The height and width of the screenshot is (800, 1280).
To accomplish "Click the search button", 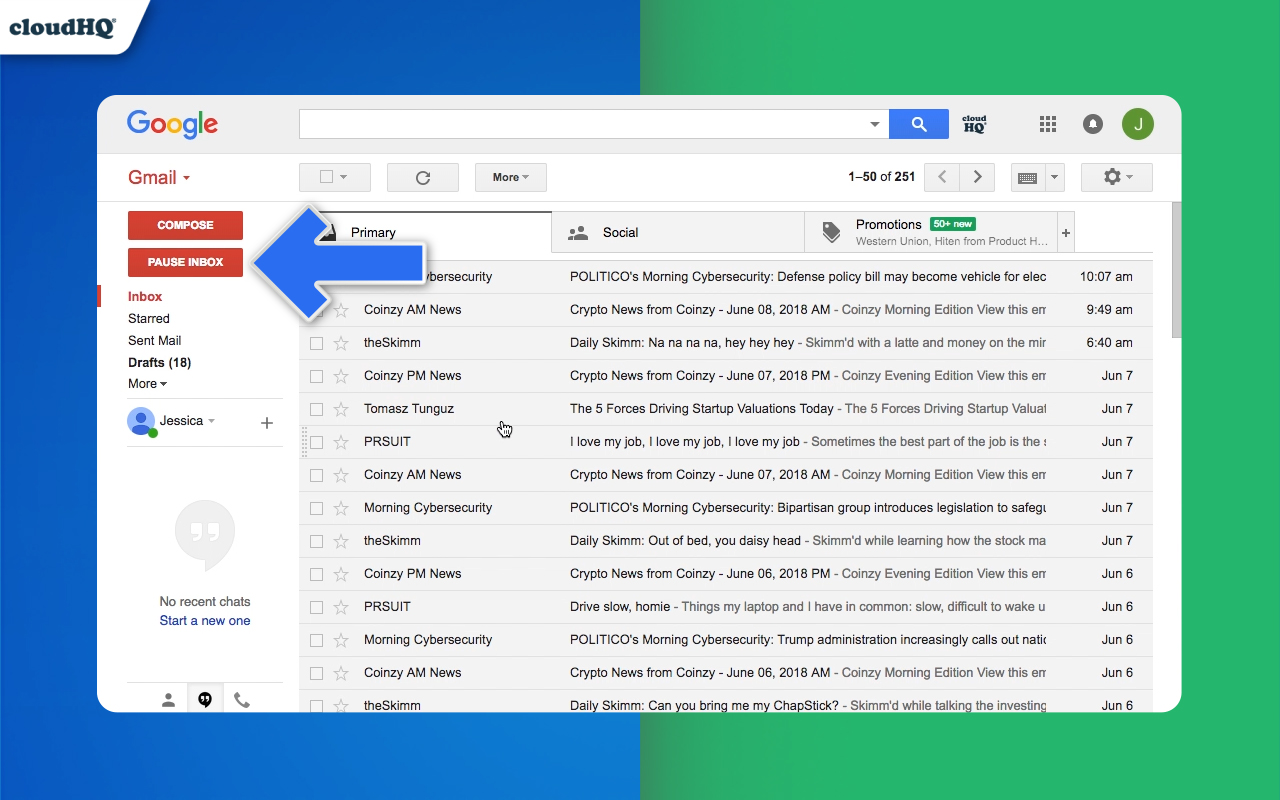I will click(918, 123).
